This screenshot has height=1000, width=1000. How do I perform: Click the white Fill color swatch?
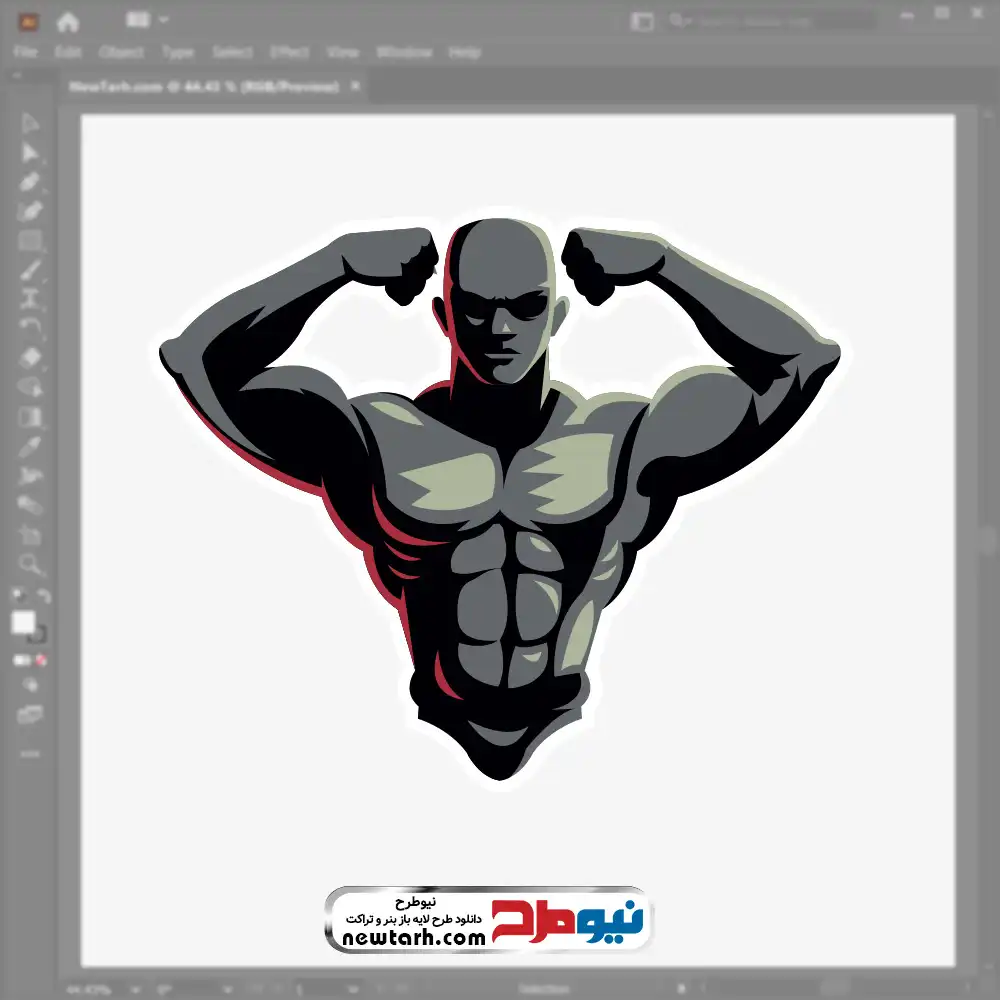click(23, 623)
